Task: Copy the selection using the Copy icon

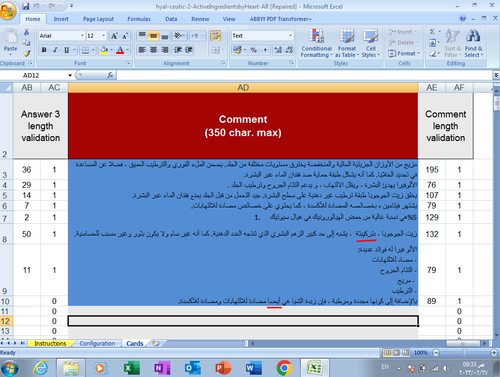Action: [x=26, y=43]
